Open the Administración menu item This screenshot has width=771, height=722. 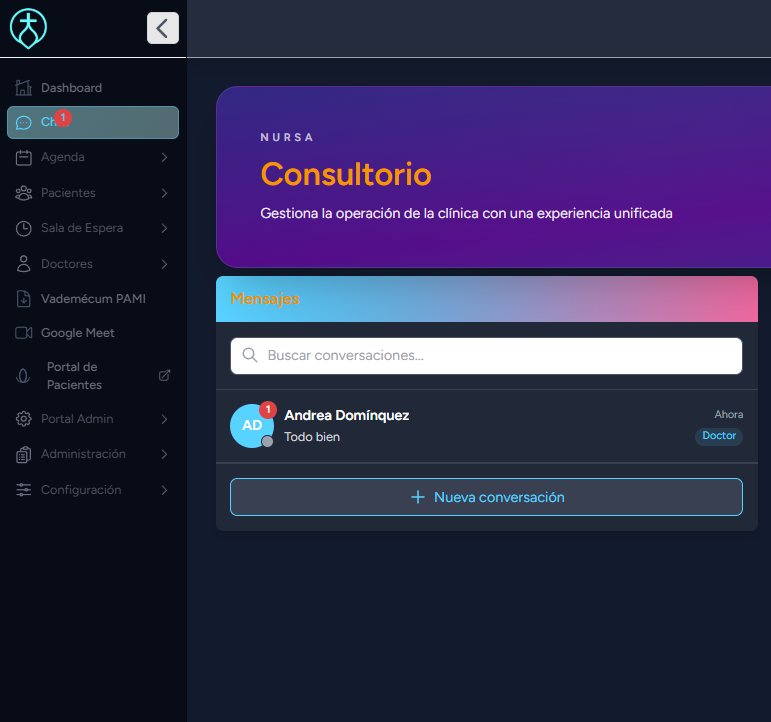[83, 454]
